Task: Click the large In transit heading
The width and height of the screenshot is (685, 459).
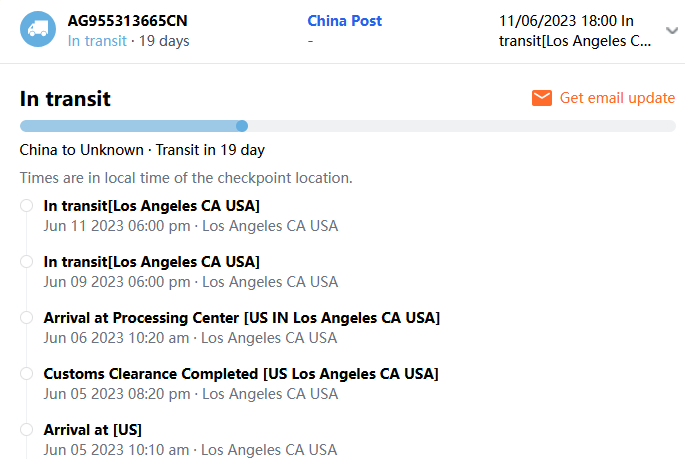Action: coord(65,99)
